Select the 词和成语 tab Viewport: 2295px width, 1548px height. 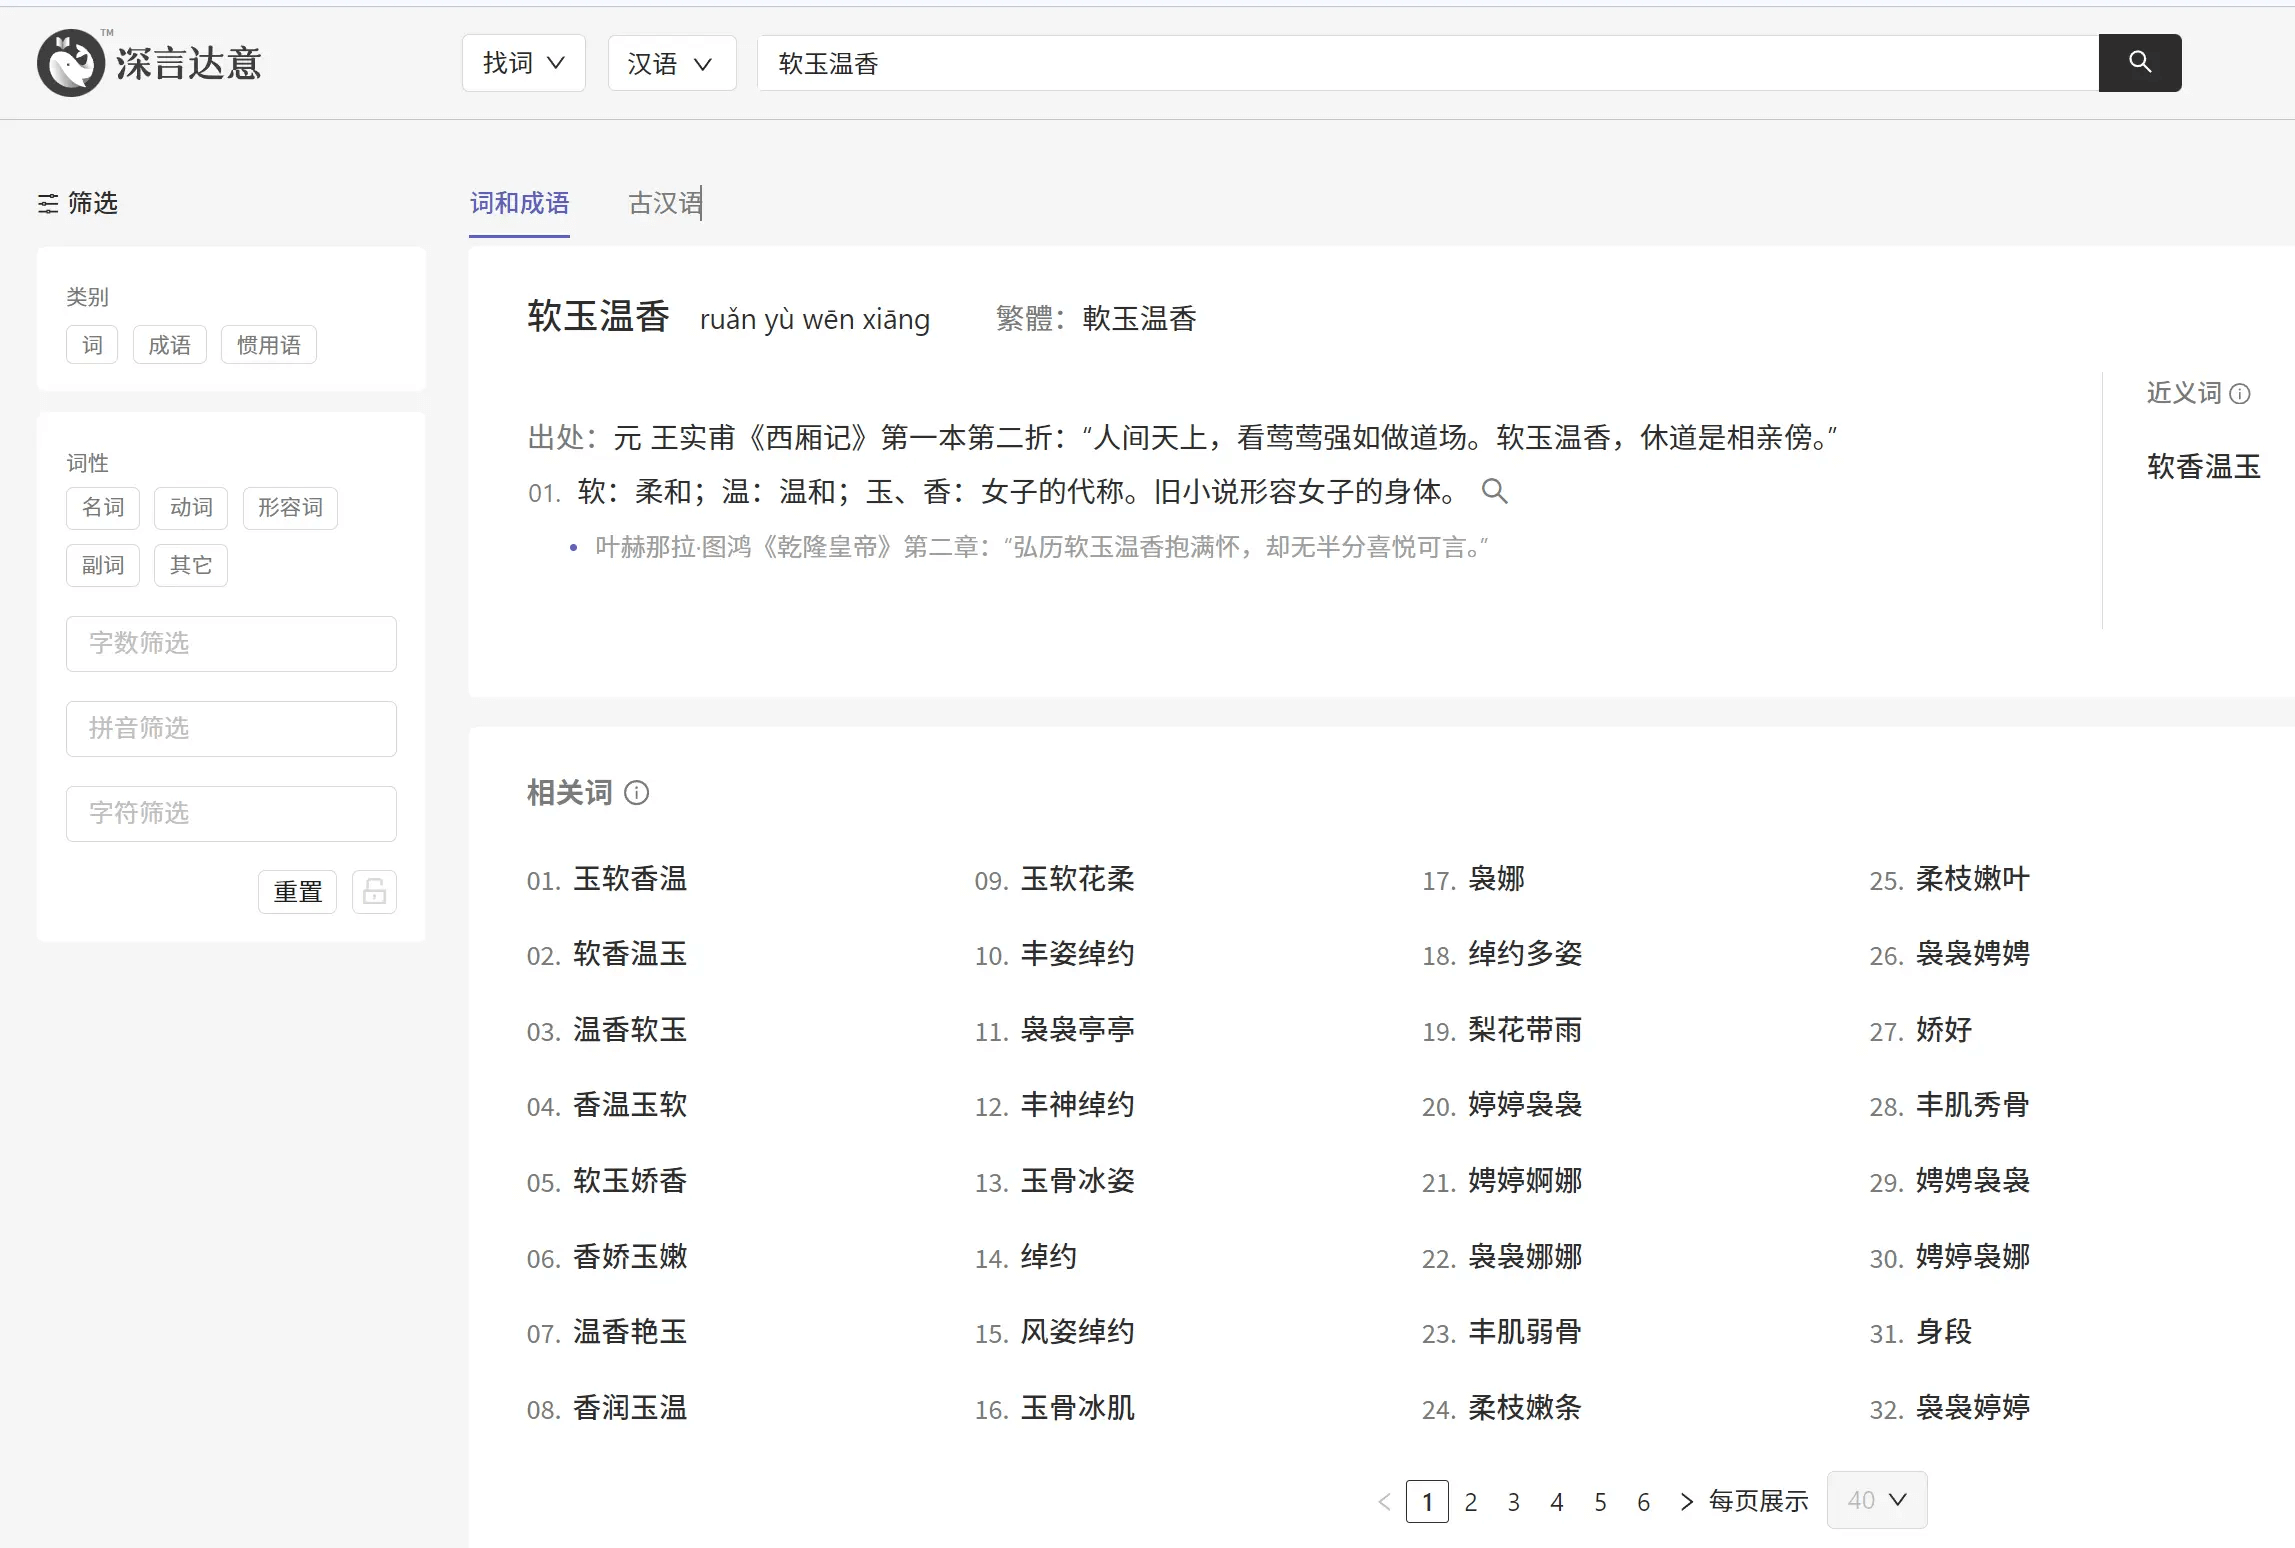519,204
